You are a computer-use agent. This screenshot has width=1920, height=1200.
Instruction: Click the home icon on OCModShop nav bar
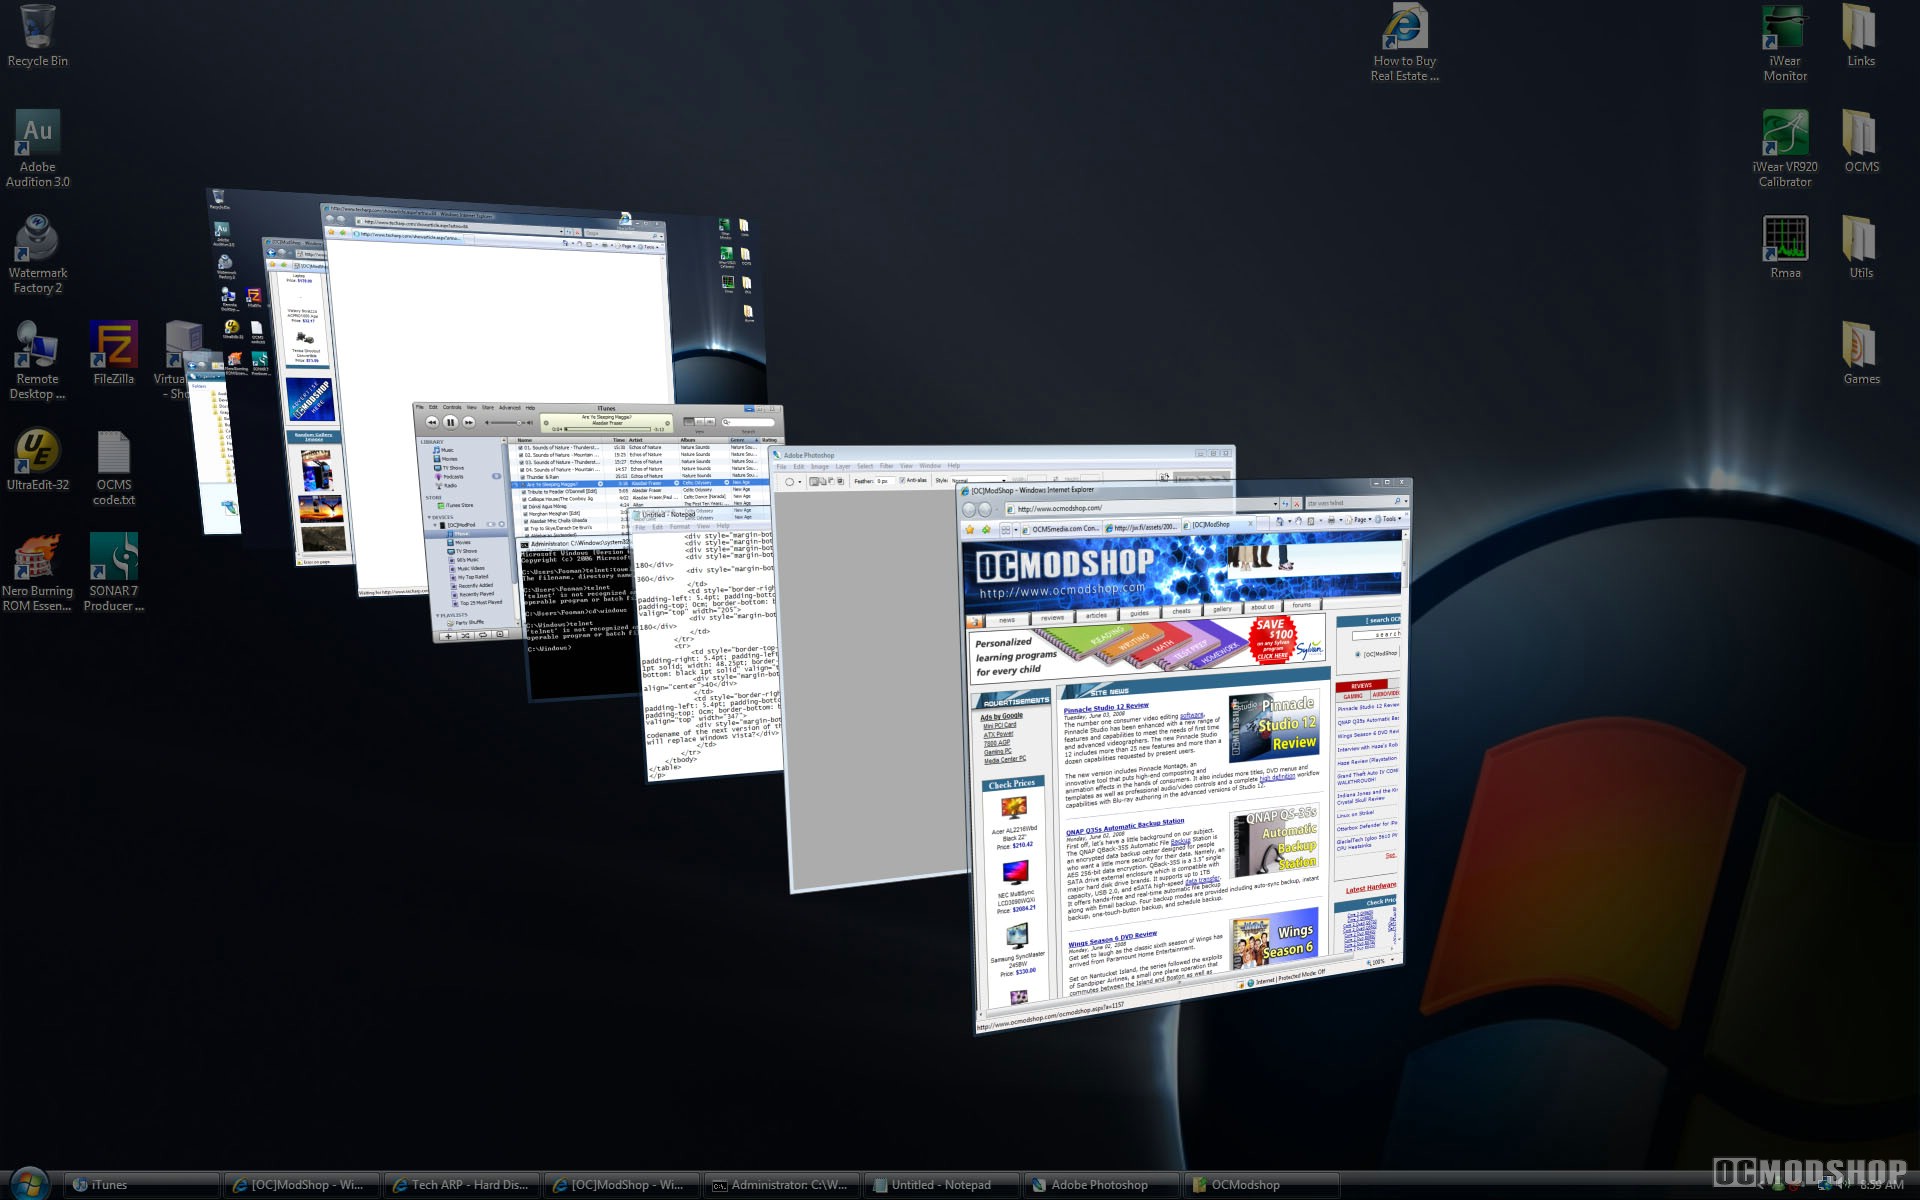pos(976,621)
